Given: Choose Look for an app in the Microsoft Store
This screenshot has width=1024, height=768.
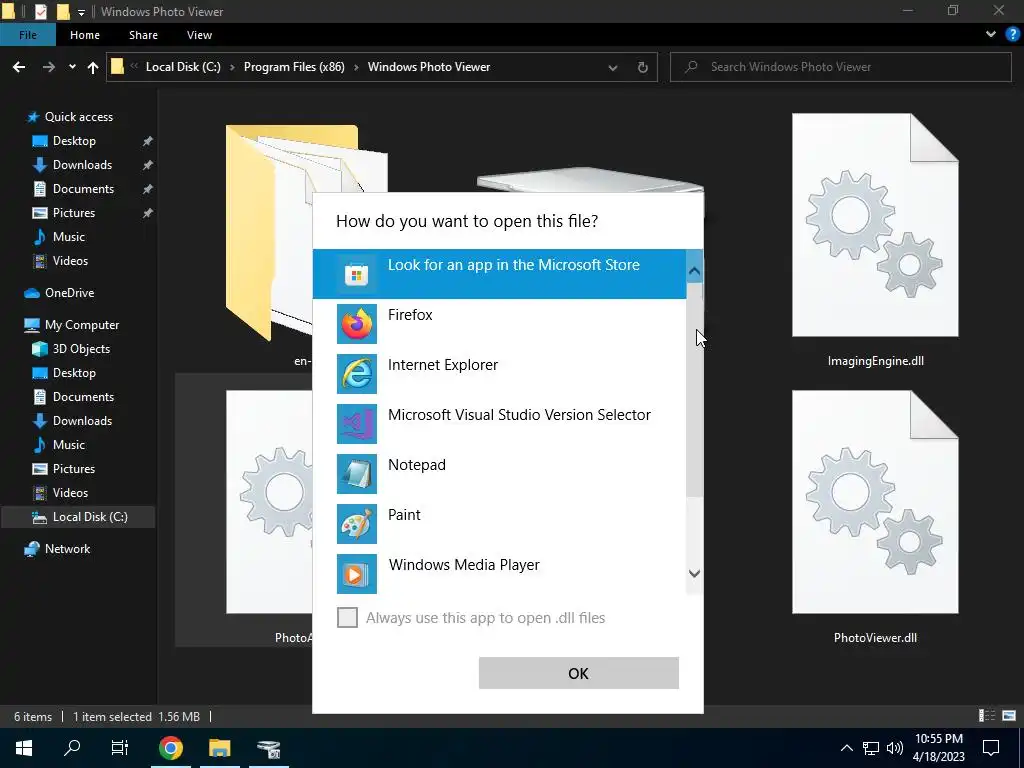Looking at the screenshot, I should click(500, 274).
